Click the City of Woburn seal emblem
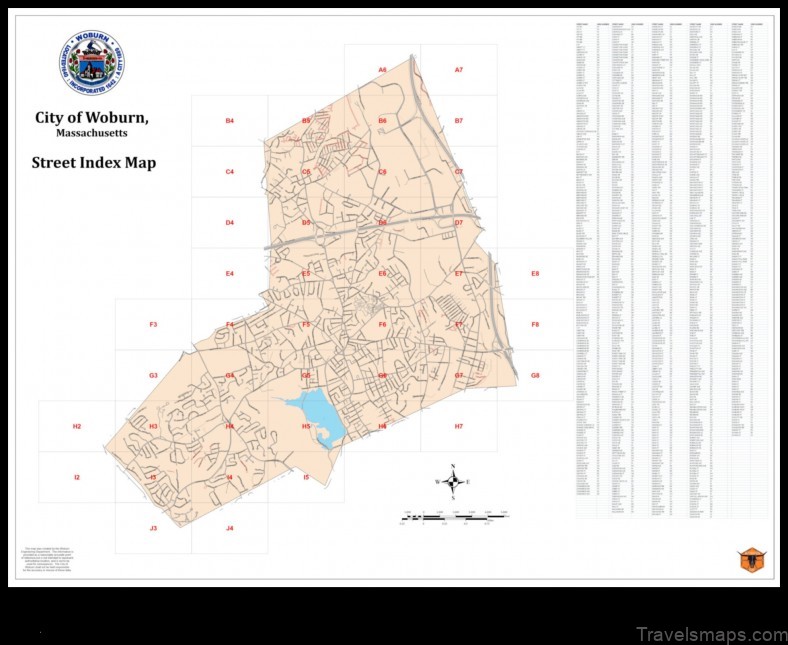The width and height of the screenshot is (788, 645). [x=92, y=63]
